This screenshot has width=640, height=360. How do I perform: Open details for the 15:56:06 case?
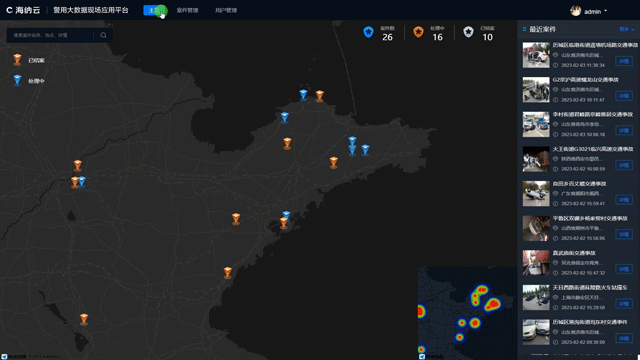(624, 234)
